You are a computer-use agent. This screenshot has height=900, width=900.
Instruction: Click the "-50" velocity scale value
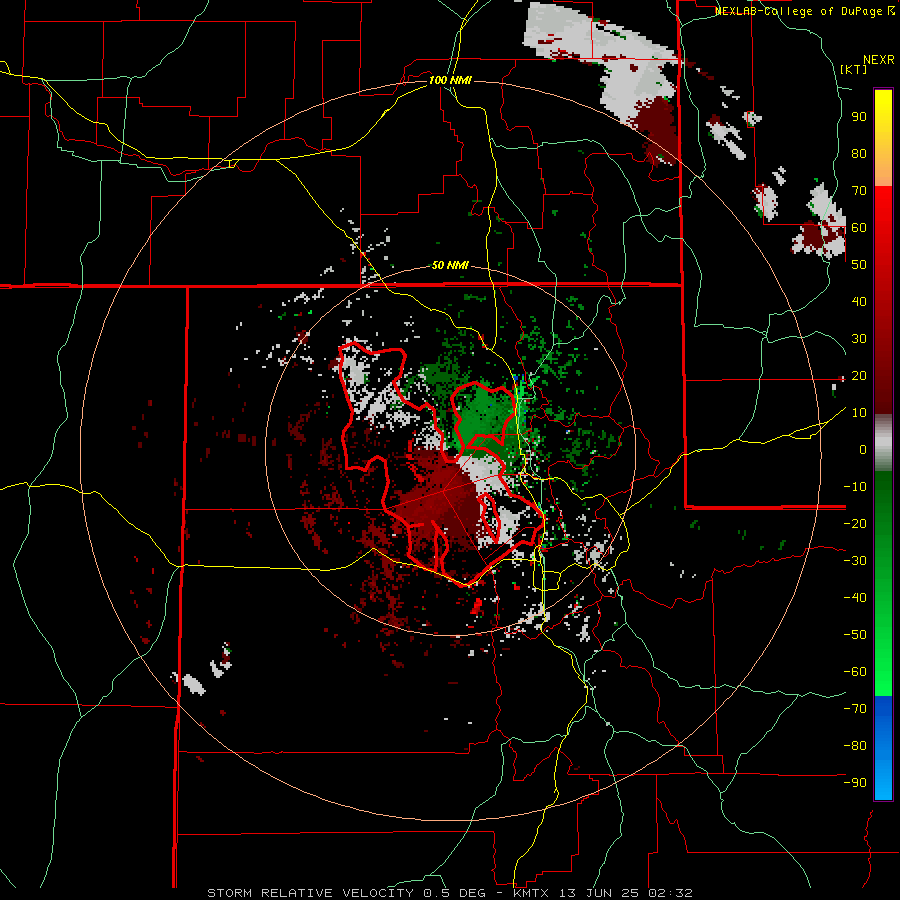(x=855, y=634)
